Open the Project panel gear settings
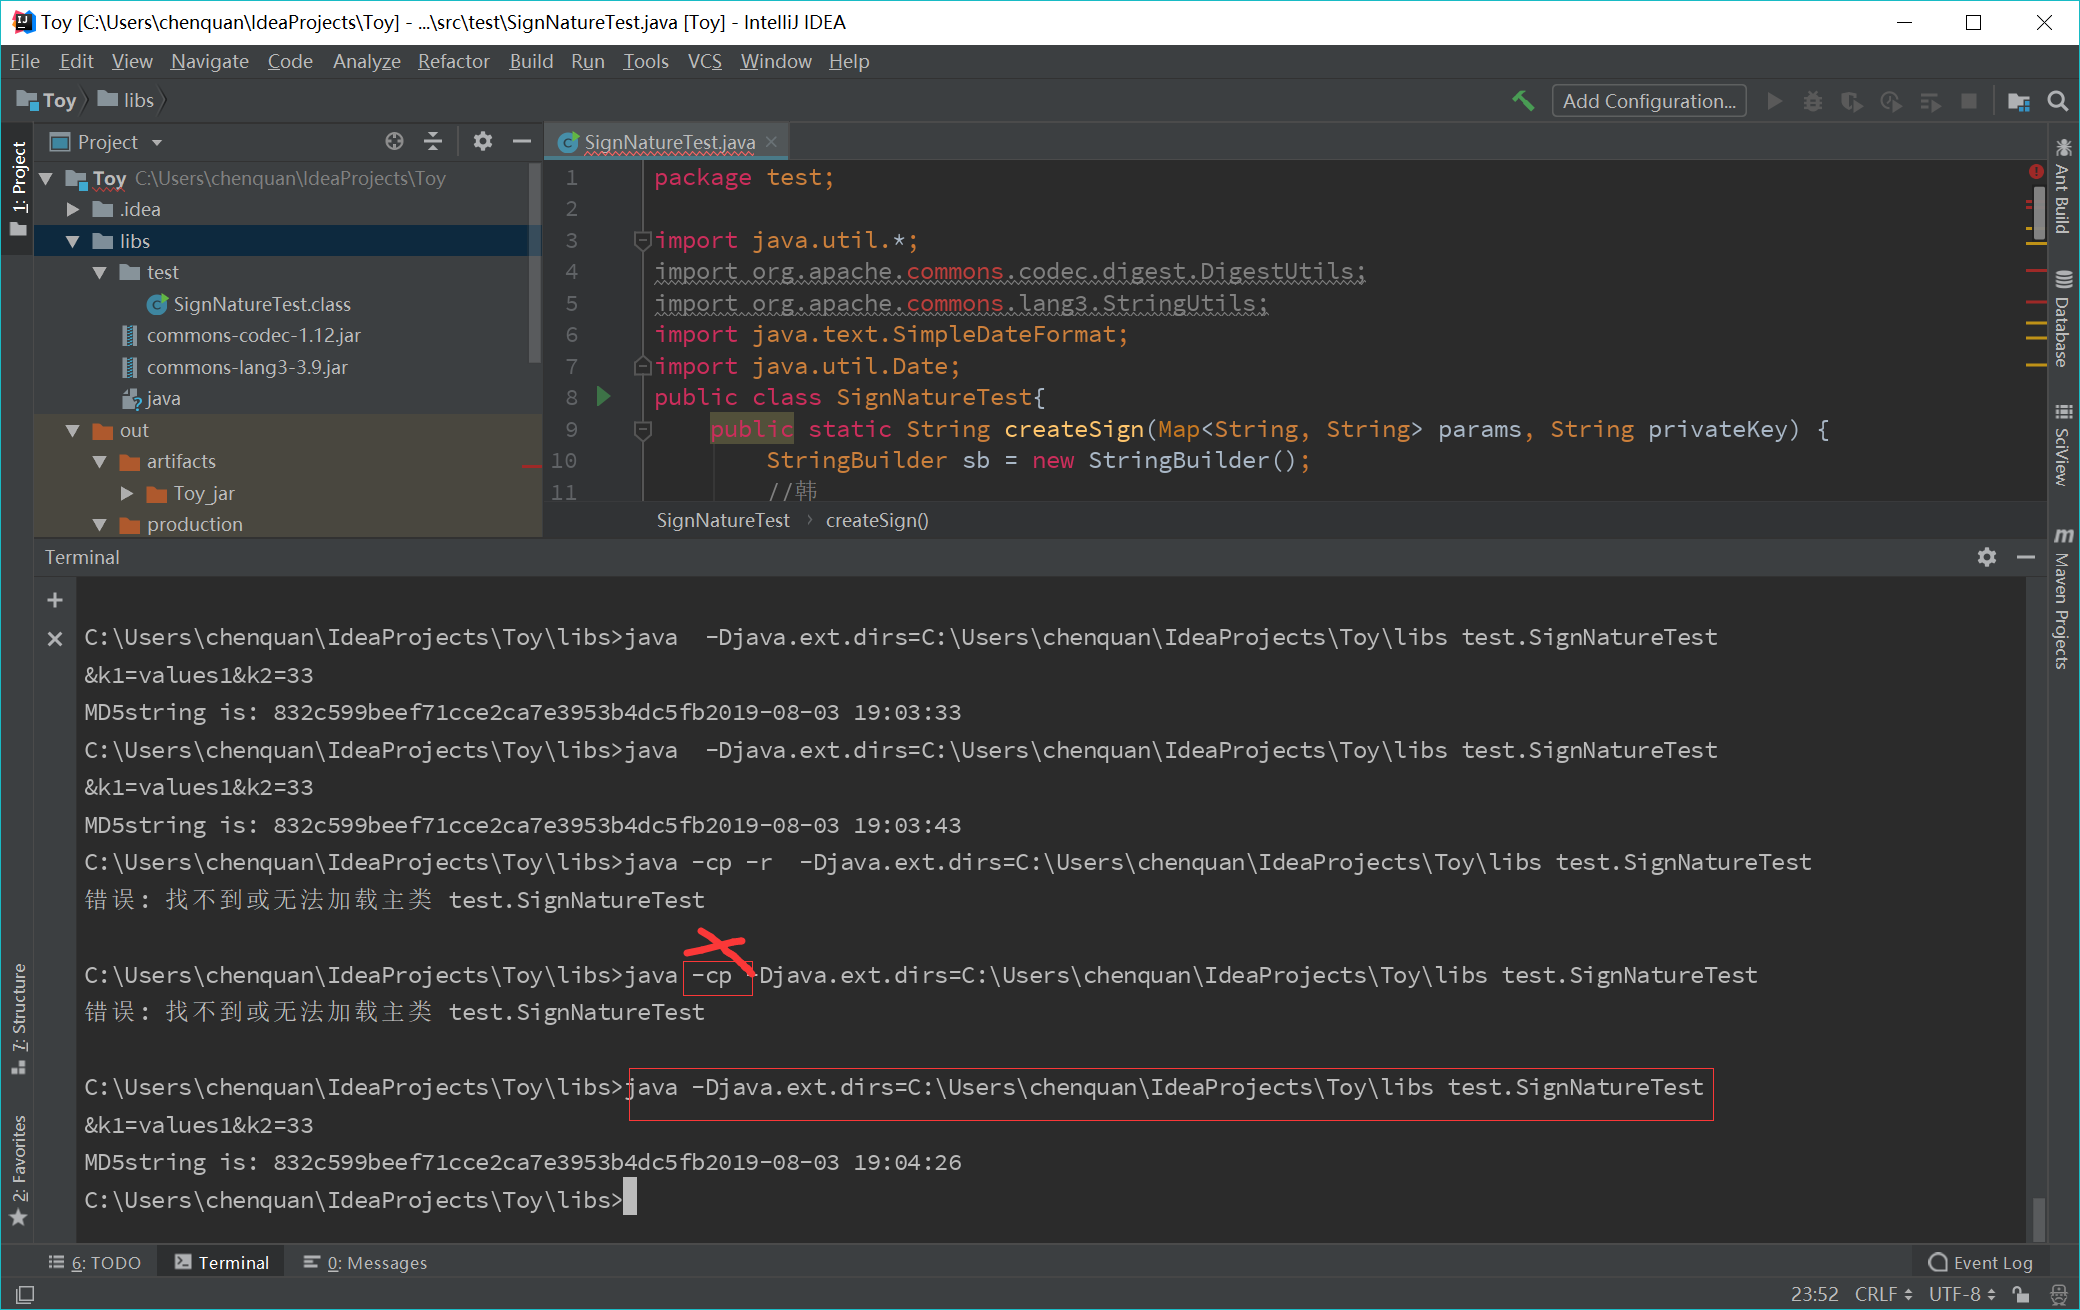Viewport: 2080px width, 1310px height. tap(483, 141)
